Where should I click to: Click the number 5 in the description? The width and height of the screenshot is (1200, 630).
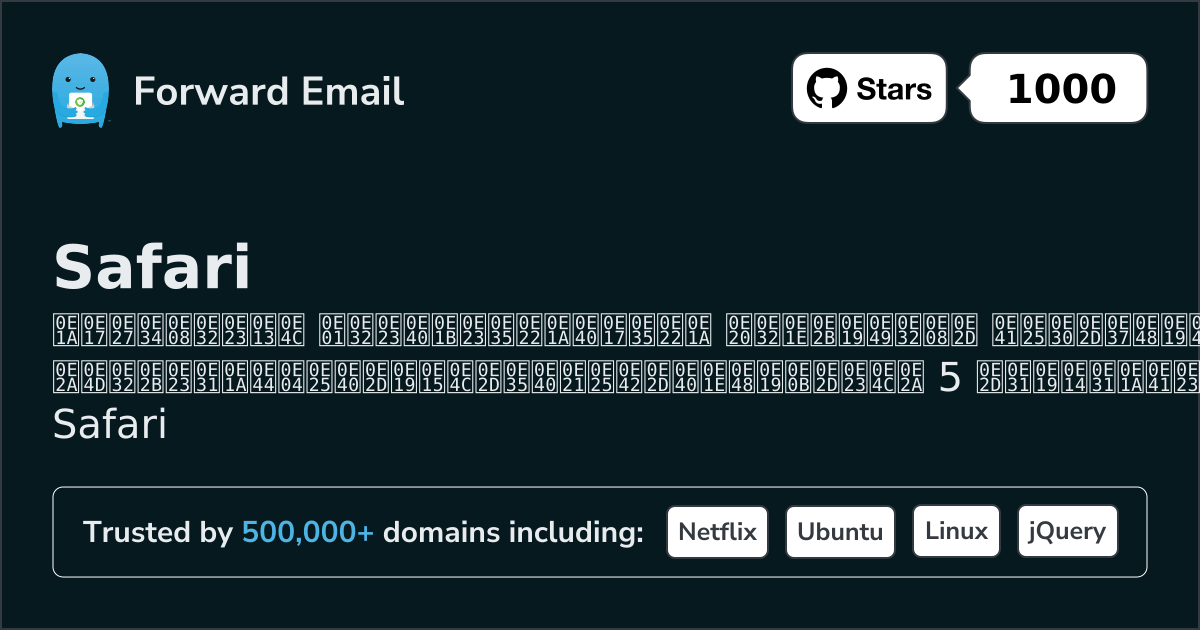pos(946,378)
